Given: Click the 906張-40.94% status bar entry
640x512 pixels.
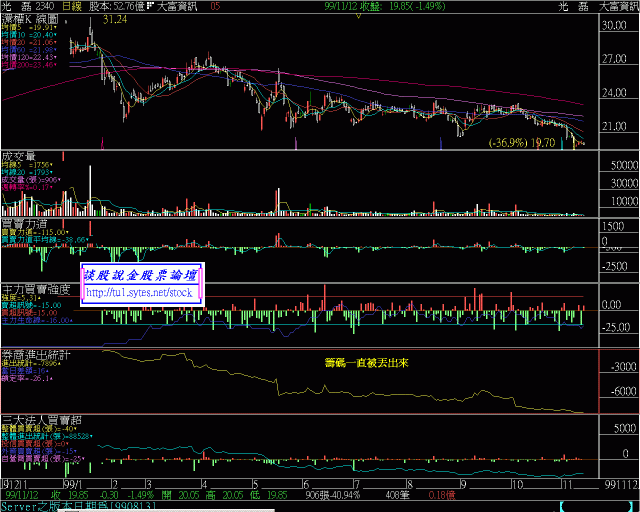Looking at the screenshot, I should point(333,495).
